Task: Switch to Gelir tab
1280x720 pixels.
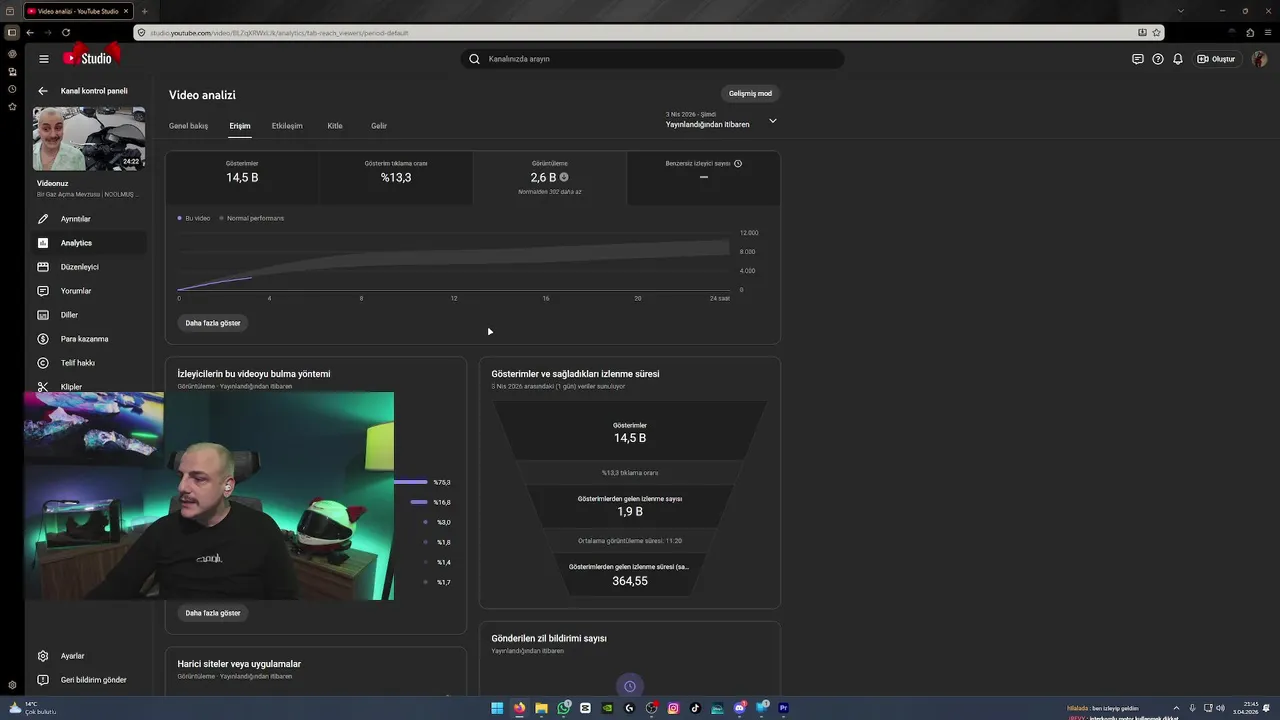Action: point(379,126)
